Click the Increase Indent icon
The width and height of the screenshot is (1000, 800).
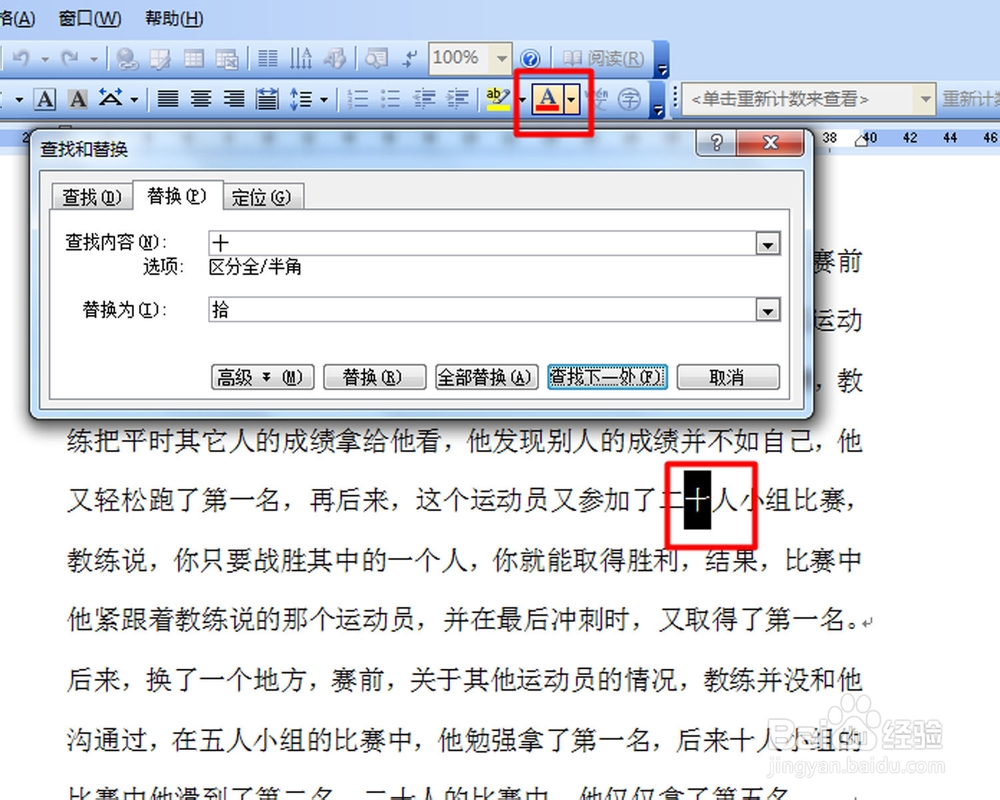pos(457,99)
